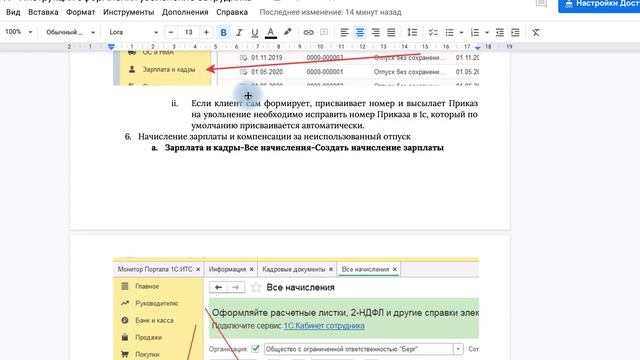Switch to the Информация tab
This screenshot has width=640, height=360.
(x=227, y=269)
